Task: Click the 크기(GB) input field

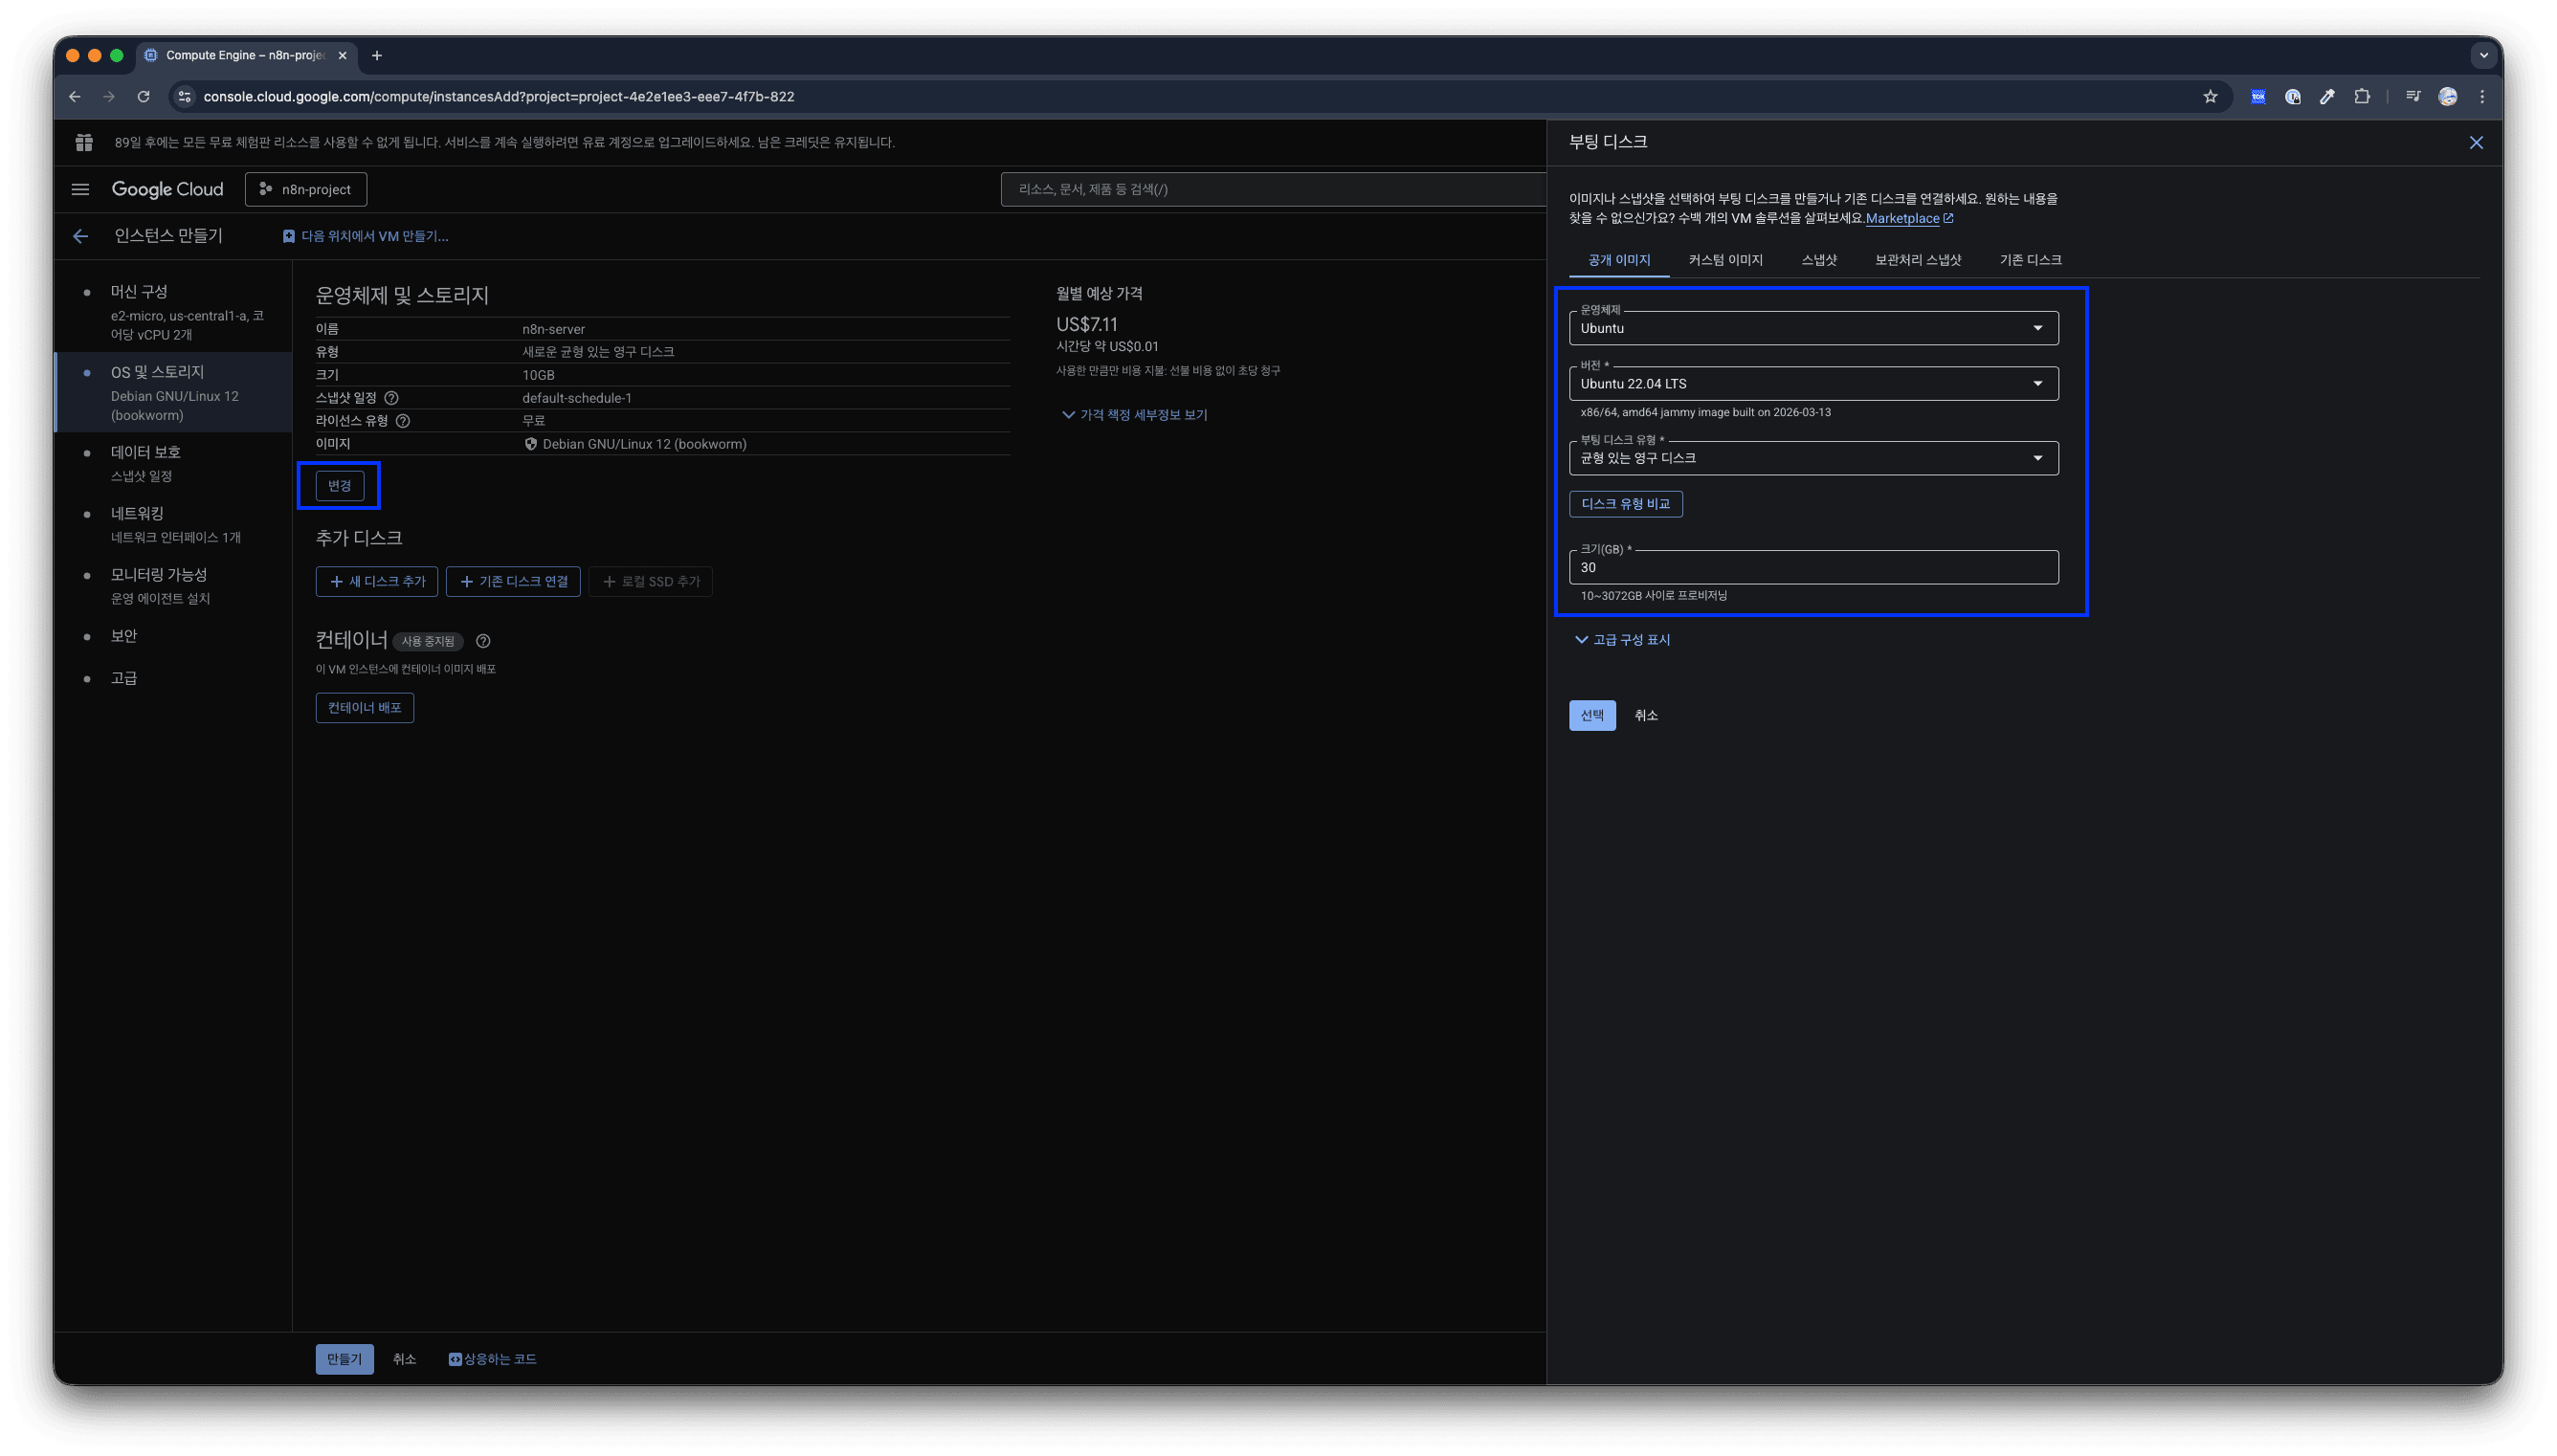Action: point(1812,567)
